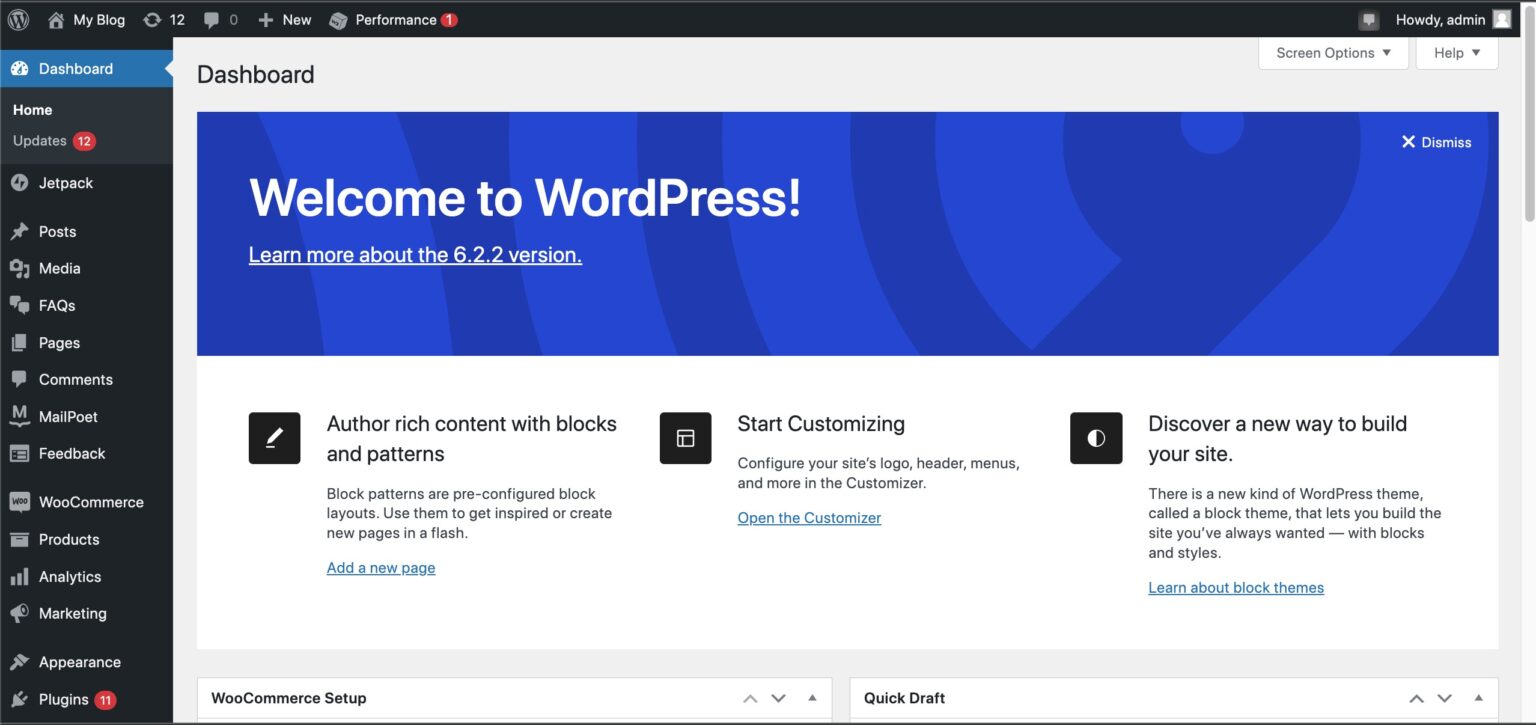This screenshot has height=725, width=1536.
Task: Click the Performance menu in admin bar
Action: pyautogui.click(x=392, y=19)
